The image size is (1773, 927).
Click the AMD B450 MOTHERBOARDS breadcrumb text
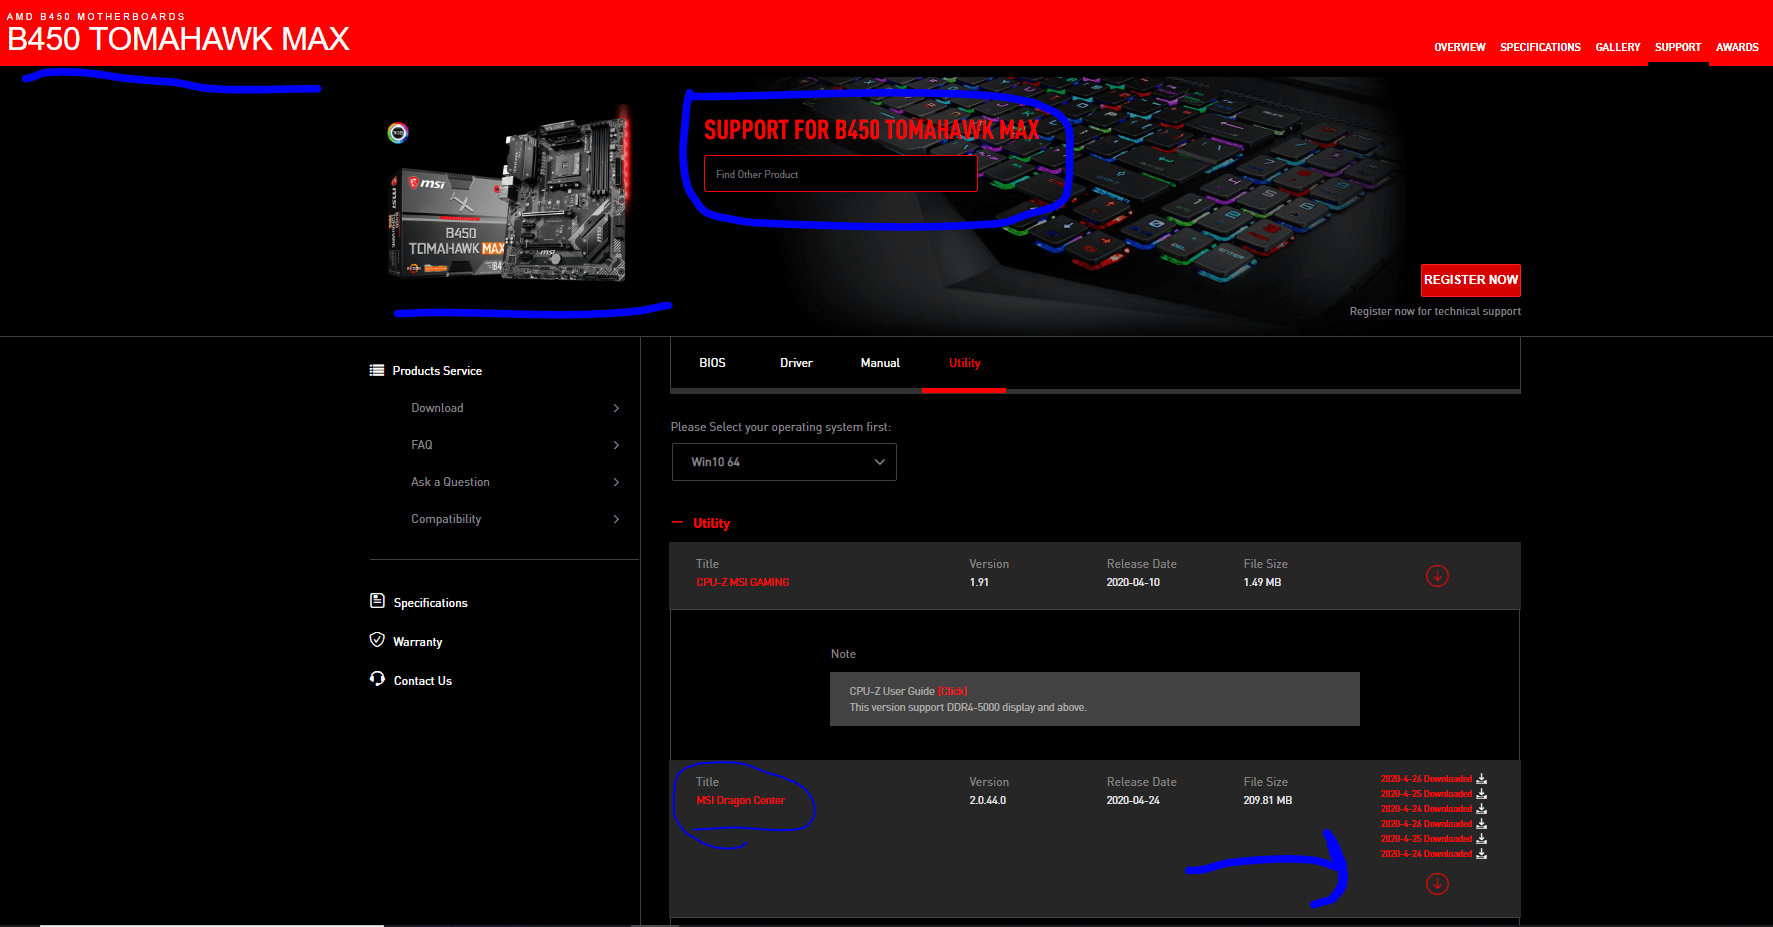[96, 16]
